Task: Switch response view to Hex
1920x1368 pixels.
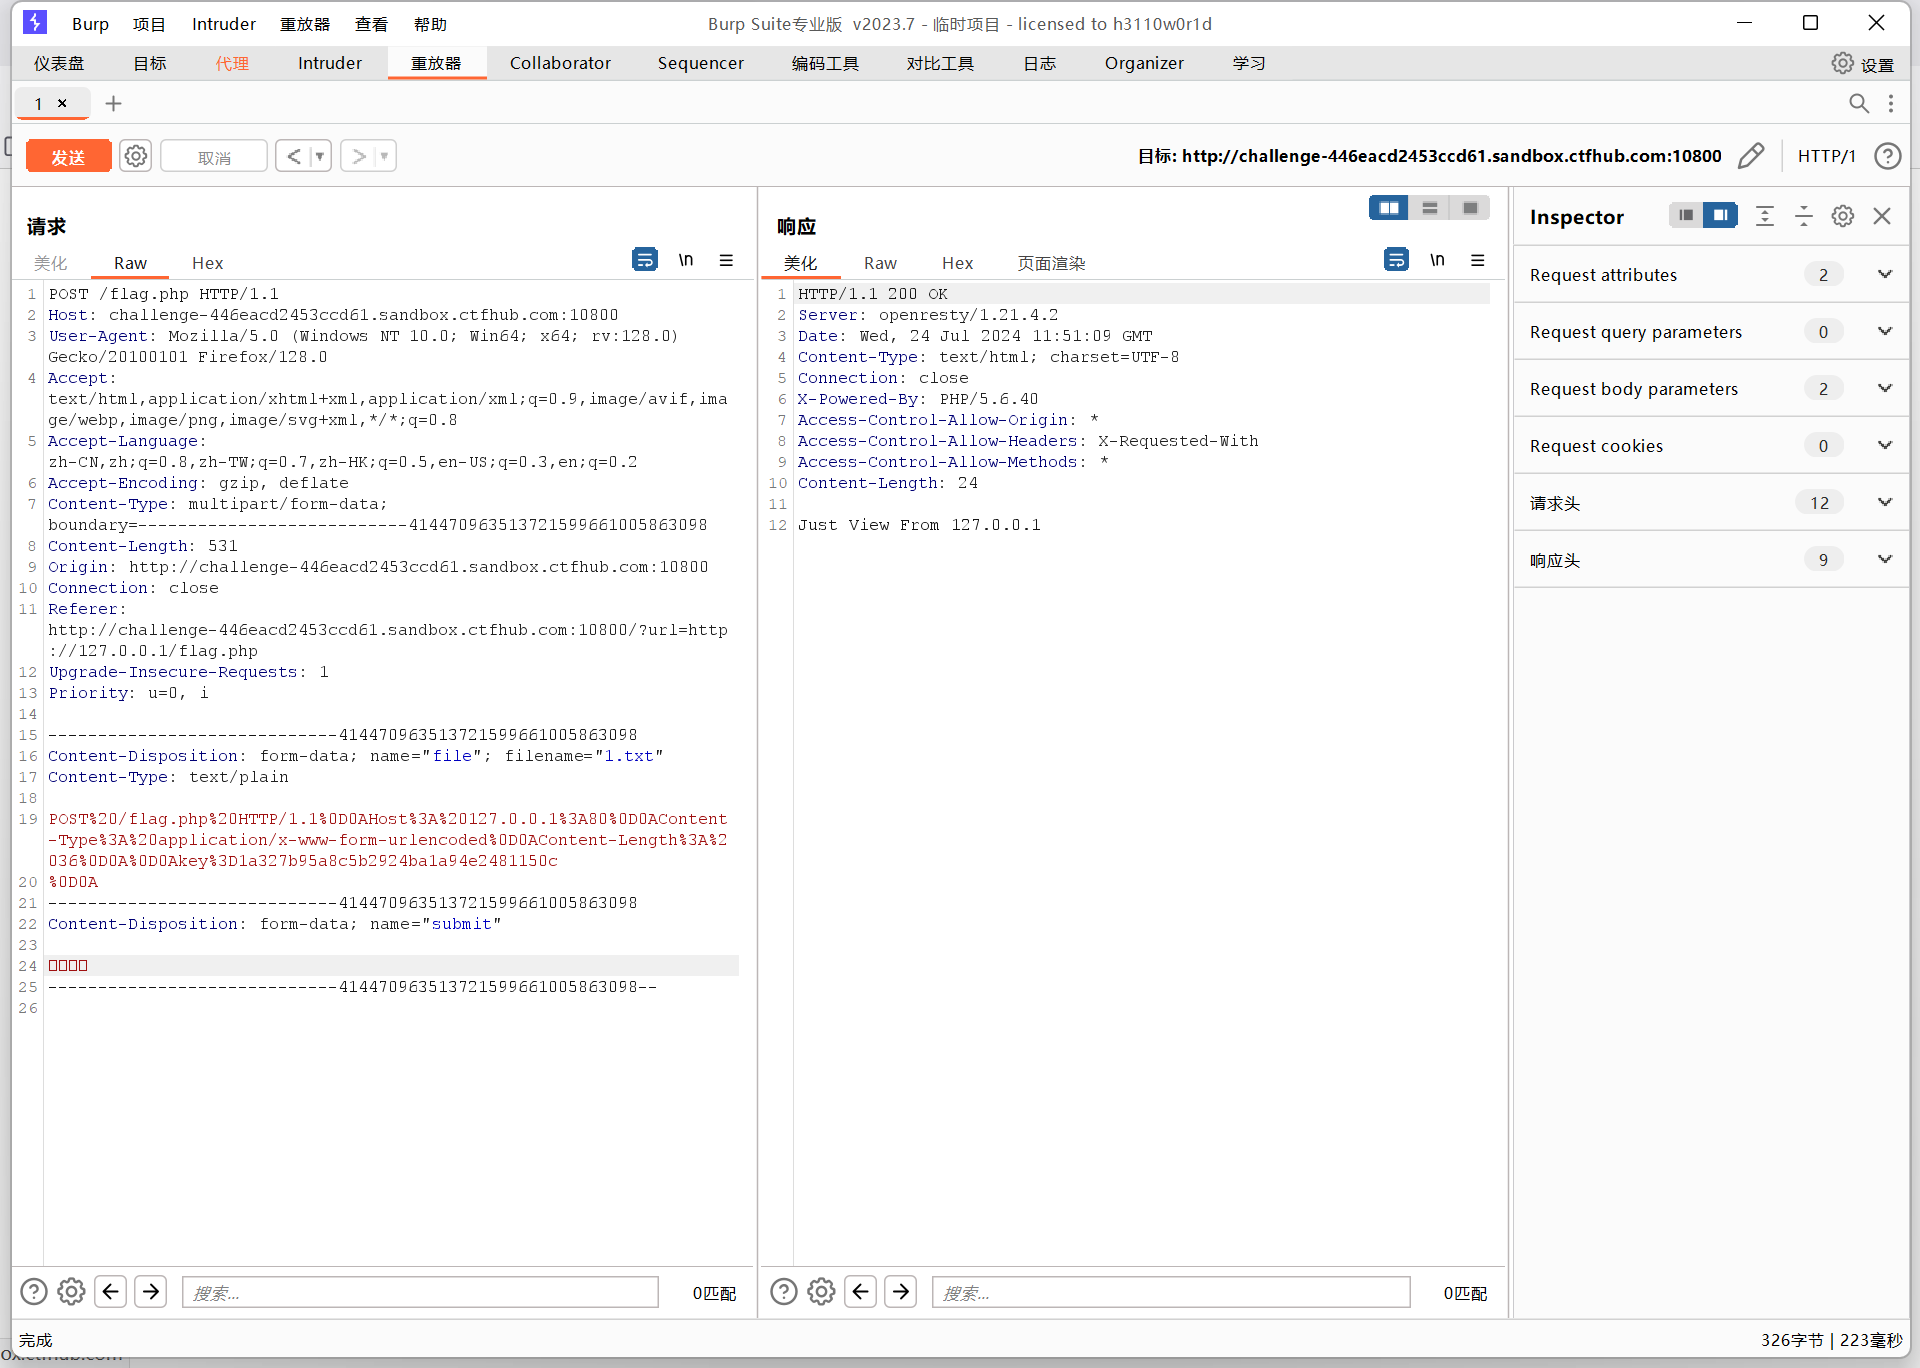Action: click(x=957, y=263)
